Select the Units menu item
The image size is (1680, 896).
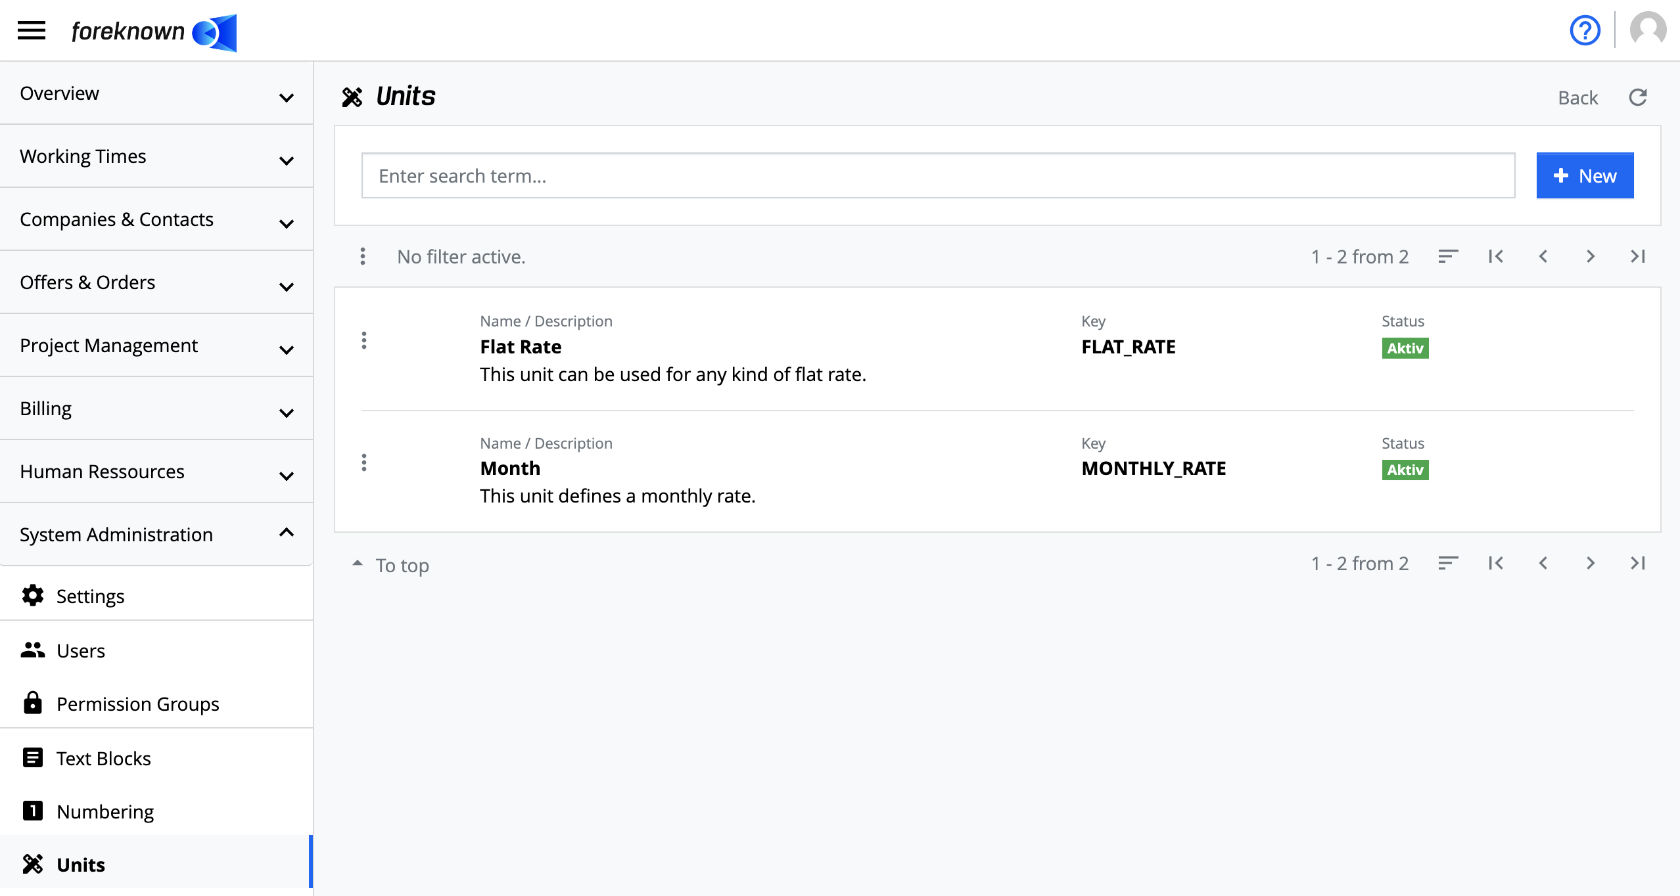[x=157, y=864]
